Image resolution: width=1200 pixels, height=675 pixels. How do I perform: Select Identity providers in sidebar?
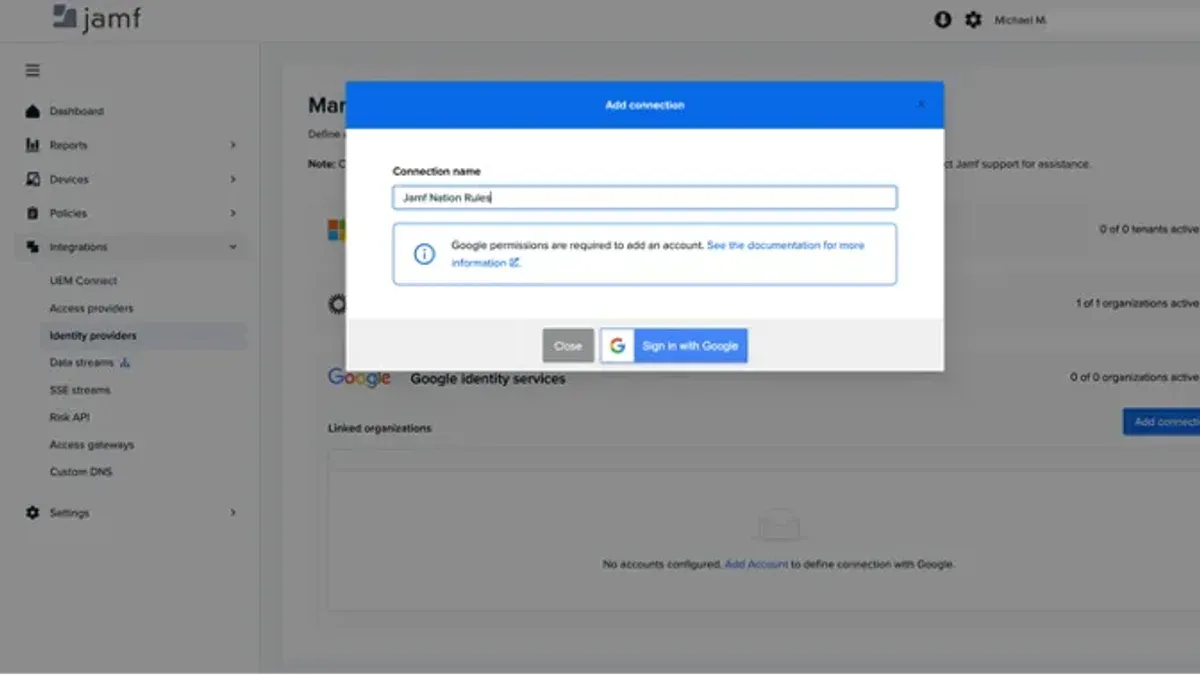tap(93, 336)
